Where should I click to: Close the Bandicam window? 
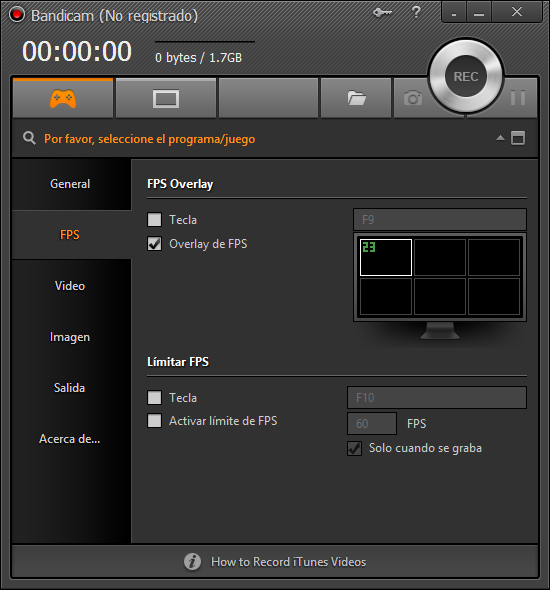point(517,12)
